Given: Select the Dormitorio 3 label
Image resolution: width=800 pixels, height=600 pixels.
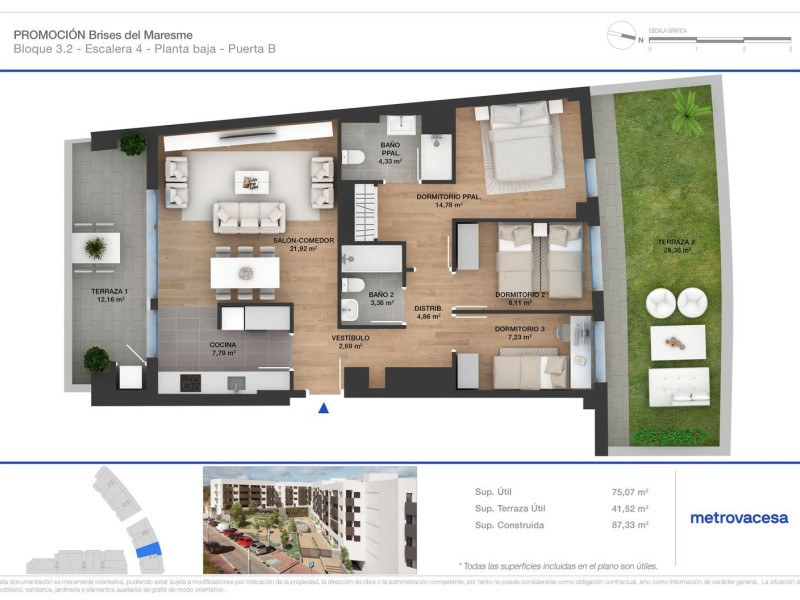Looking at the screenshot, I should (519, 329).
